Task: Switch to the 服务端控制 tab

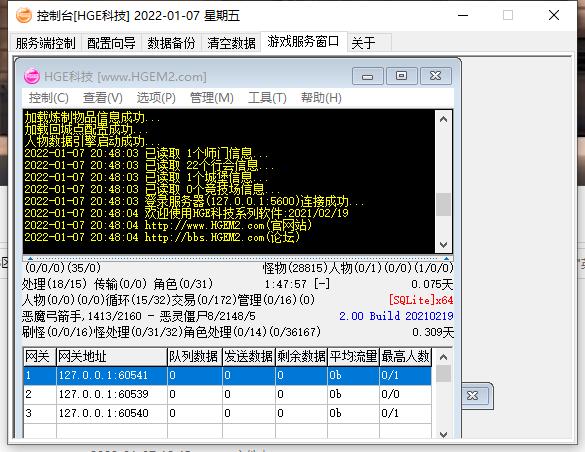Action: (x=46, y=43)
